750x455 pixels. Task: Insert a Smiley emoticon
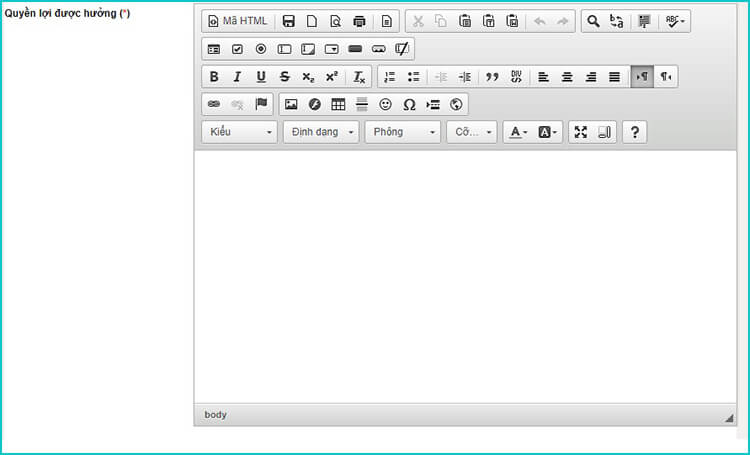[386, 104]
